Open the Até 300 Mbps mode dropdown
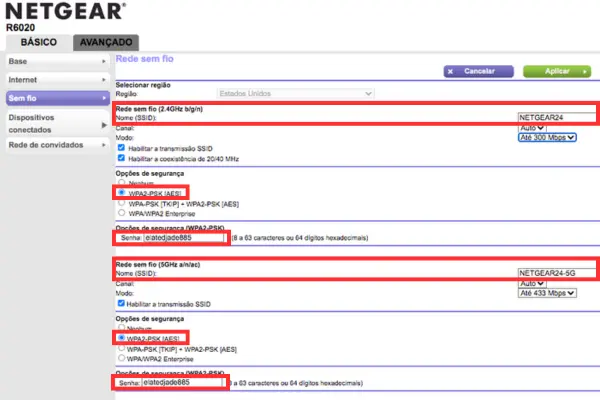The width and height of the screenshot is (600, 400). [547, 137]
